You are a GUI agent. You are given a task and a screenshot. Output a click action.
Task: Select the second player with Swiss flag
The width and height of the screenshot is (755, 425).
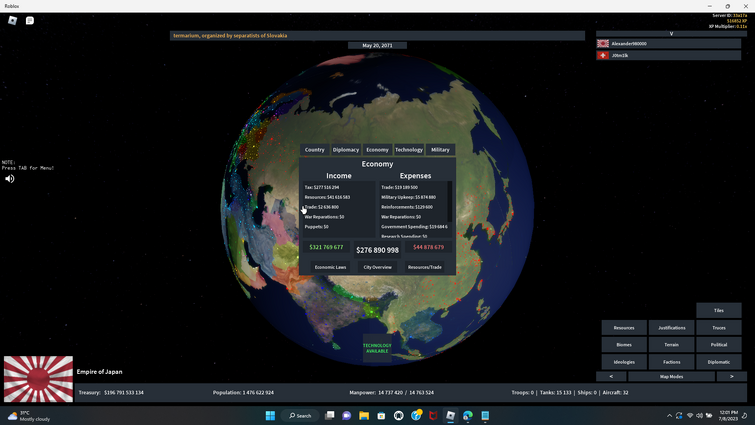point(668,55)
